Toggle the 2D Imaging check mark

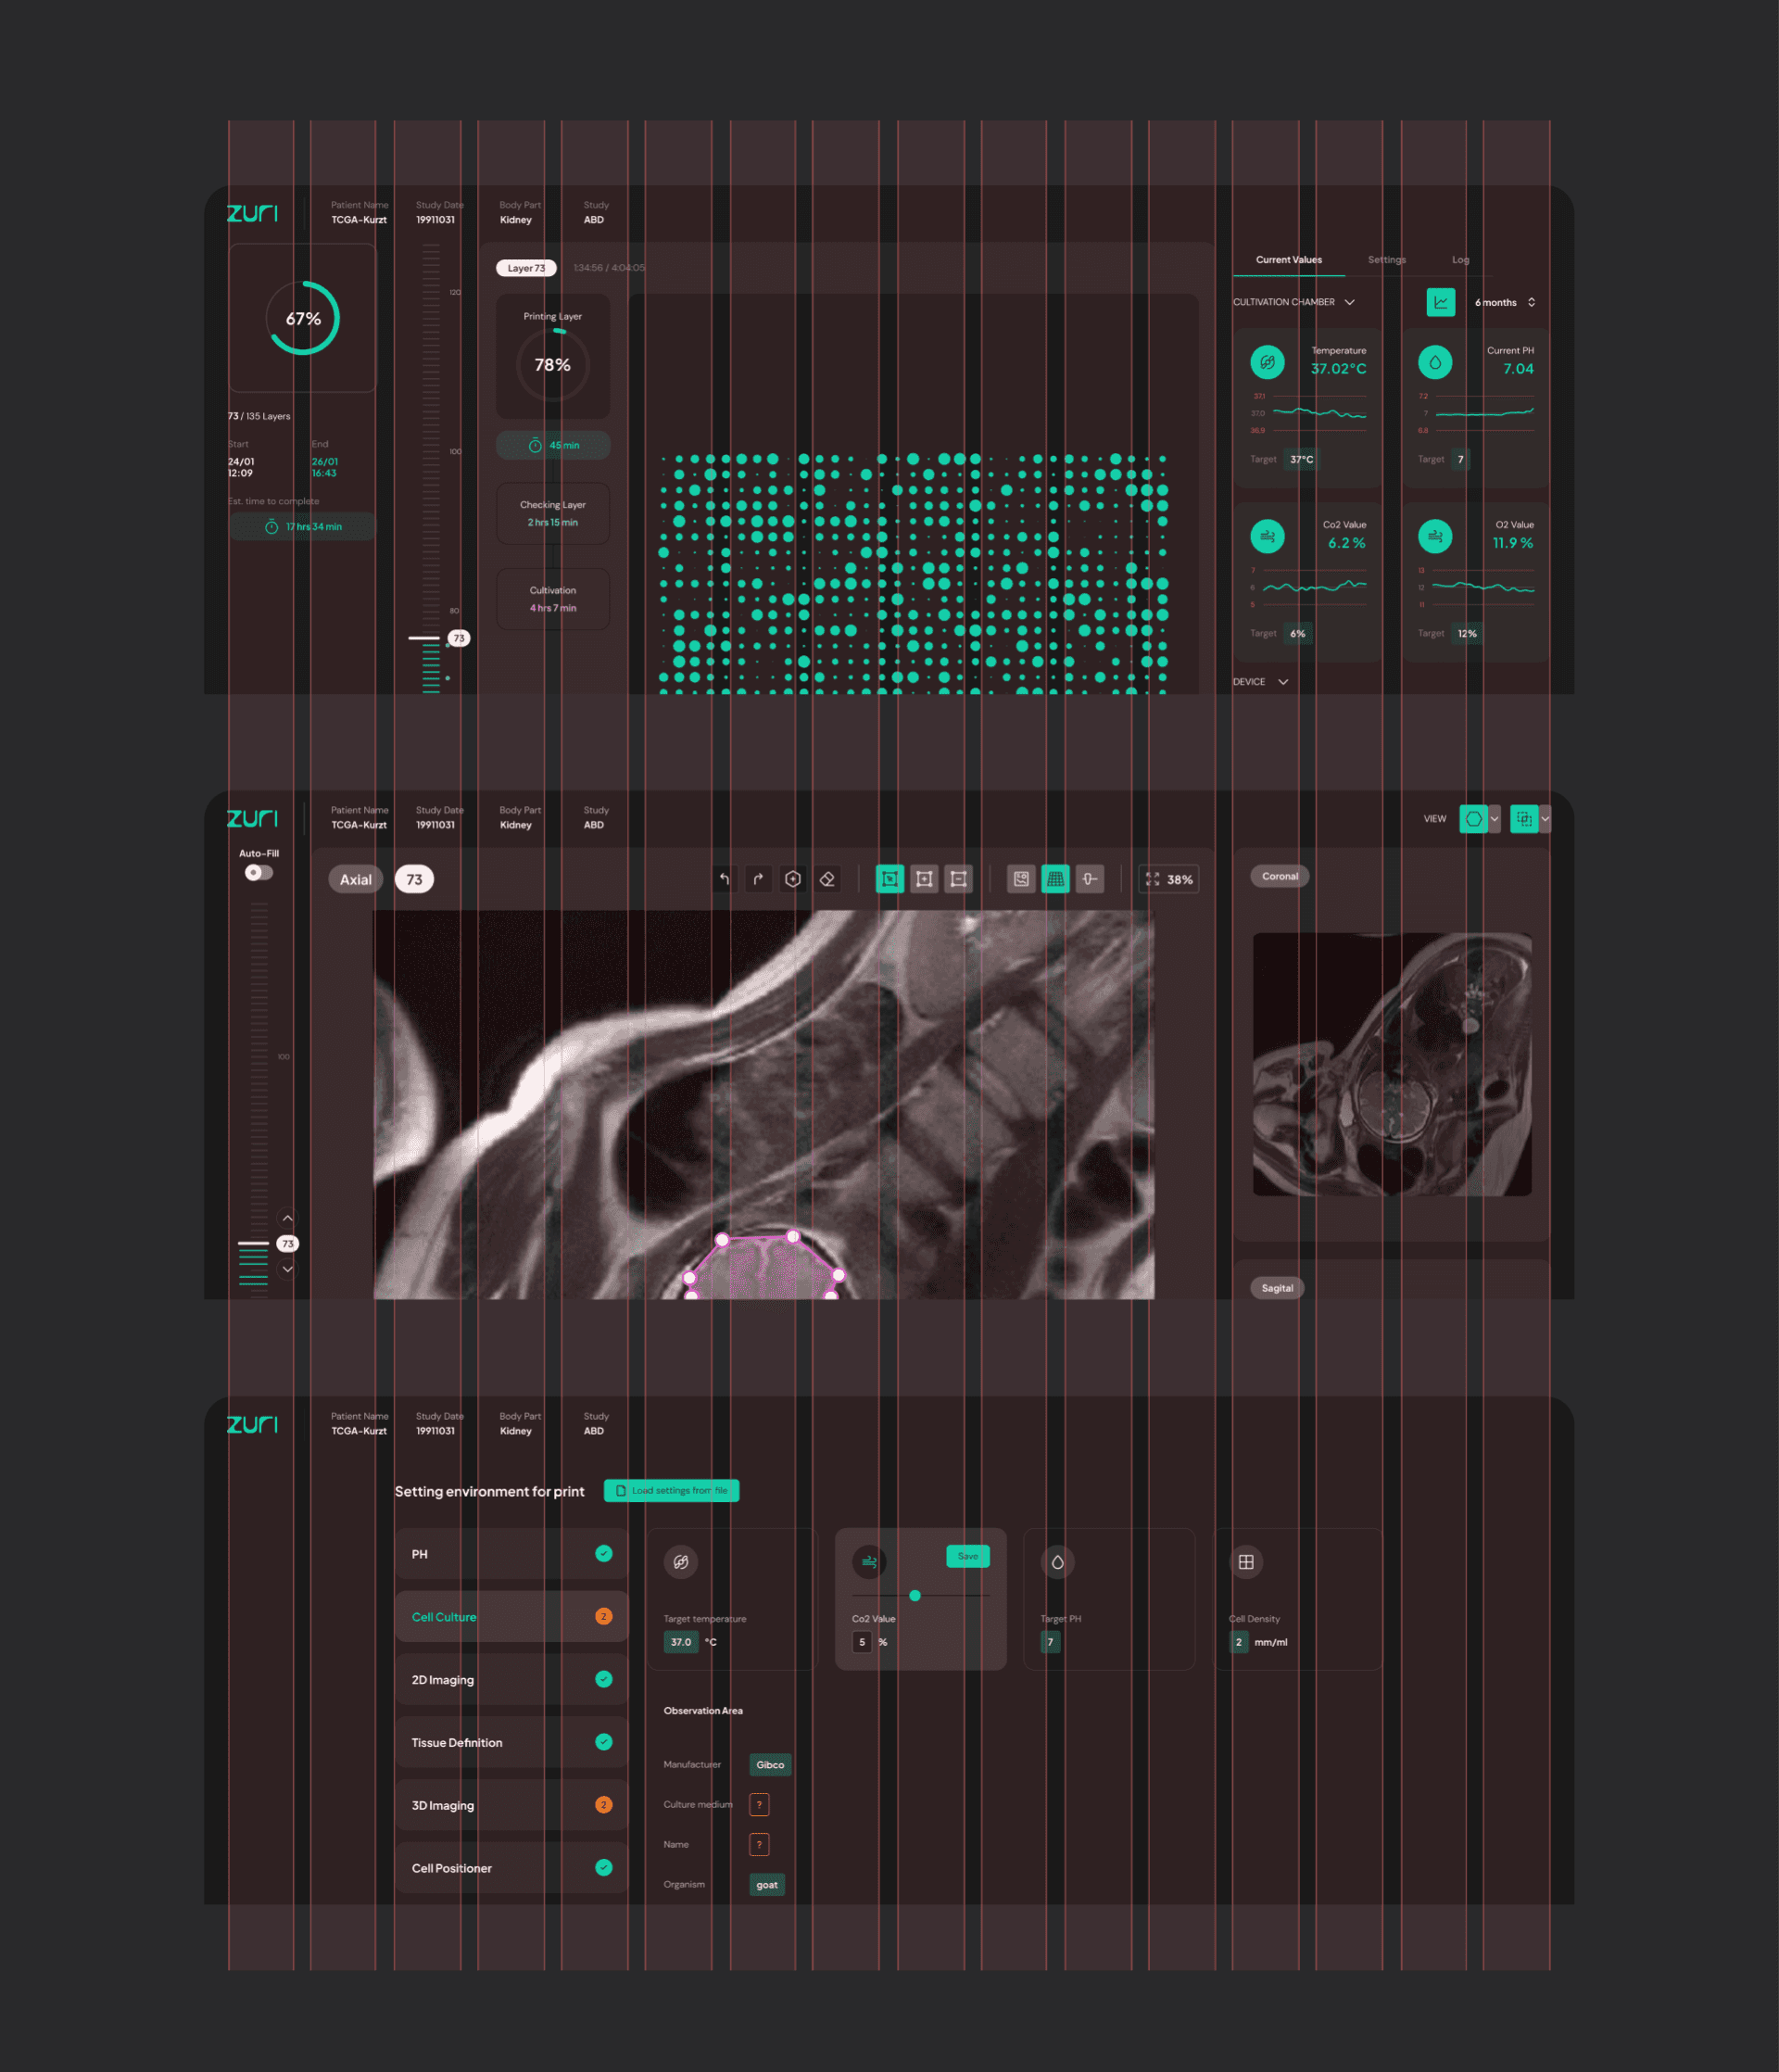pos(604,1679)
